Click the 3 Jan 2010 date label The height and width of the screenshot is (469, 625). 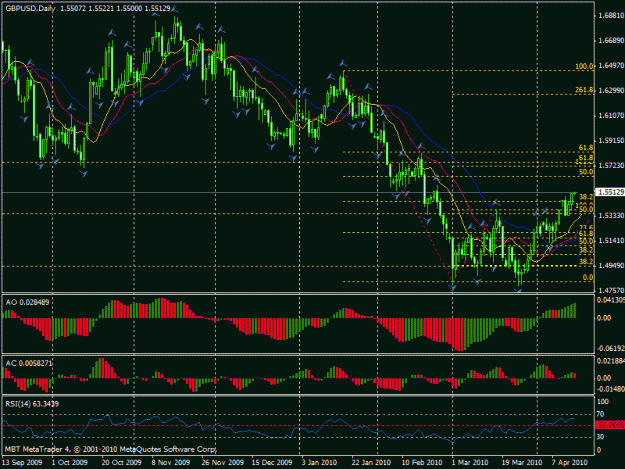click(x=319, y=462)
